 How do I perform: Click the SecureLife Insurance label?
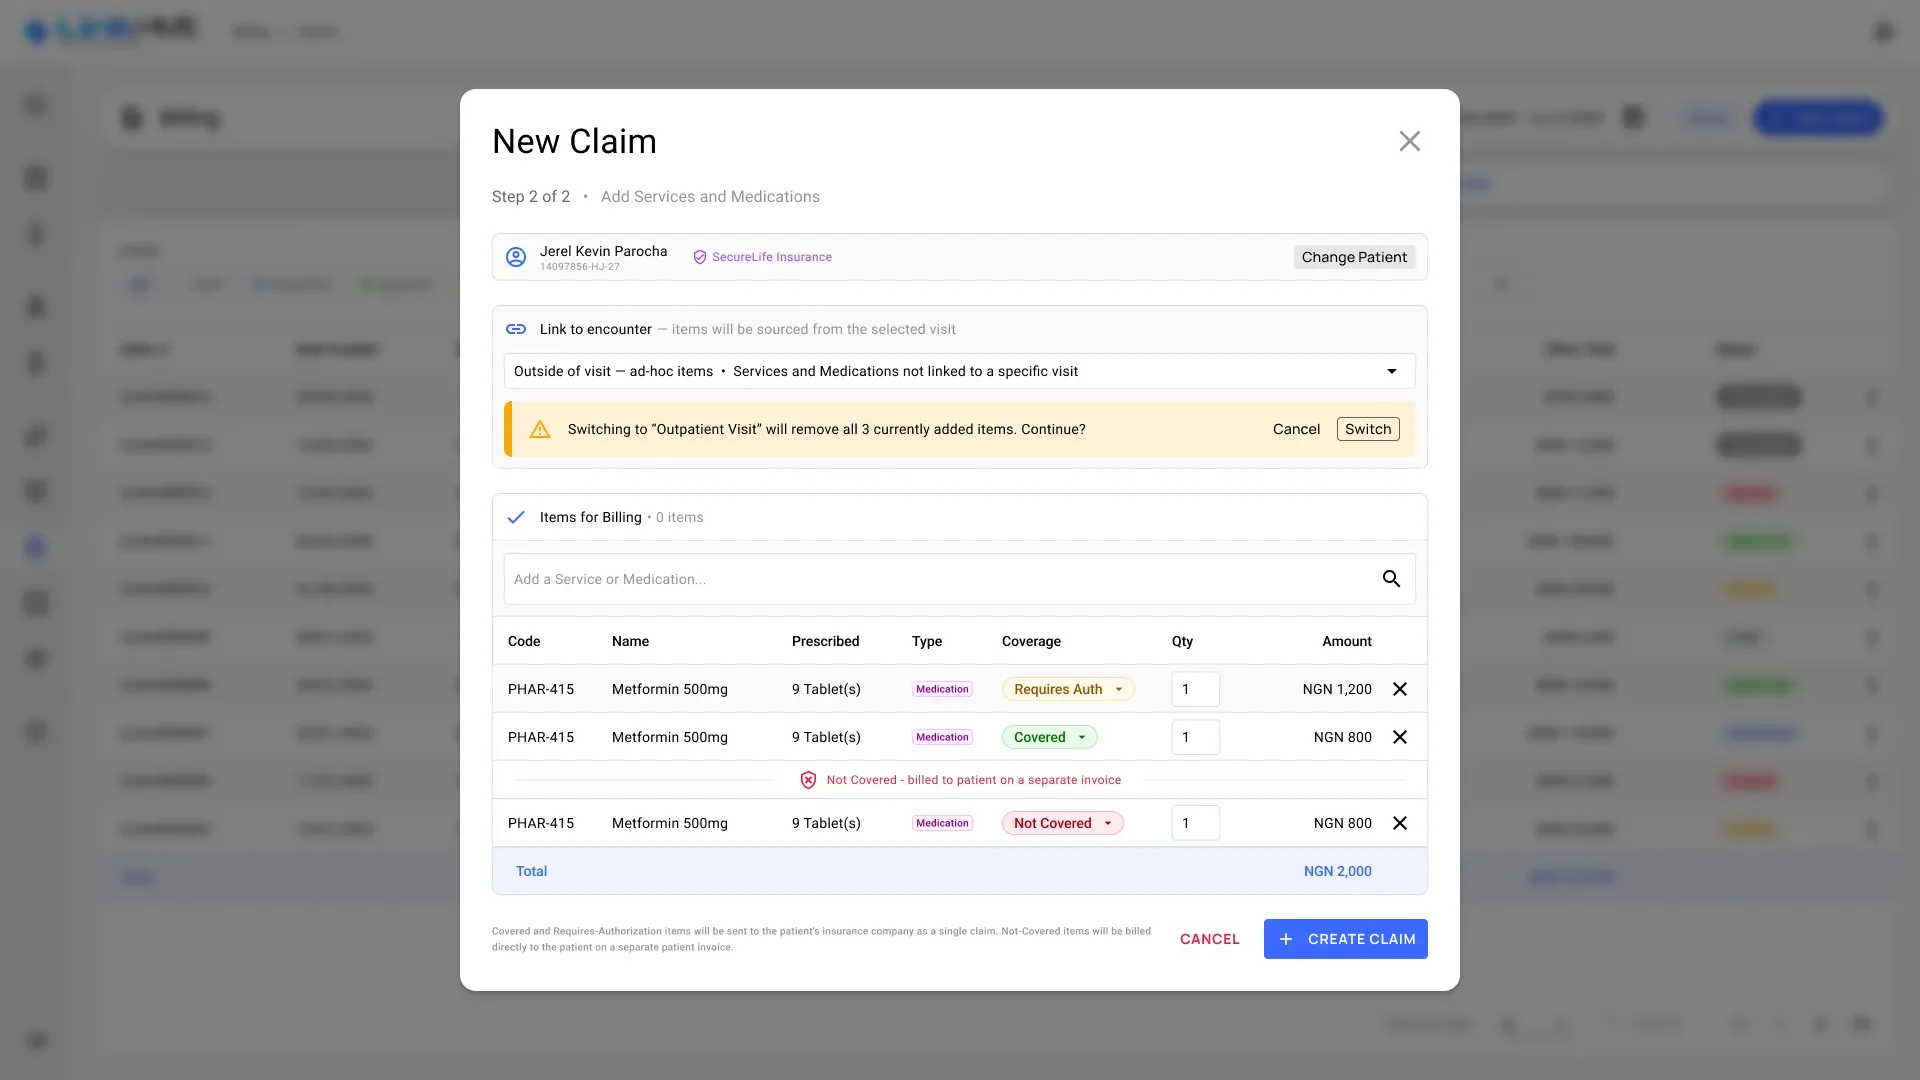click(x=772, y=257)
